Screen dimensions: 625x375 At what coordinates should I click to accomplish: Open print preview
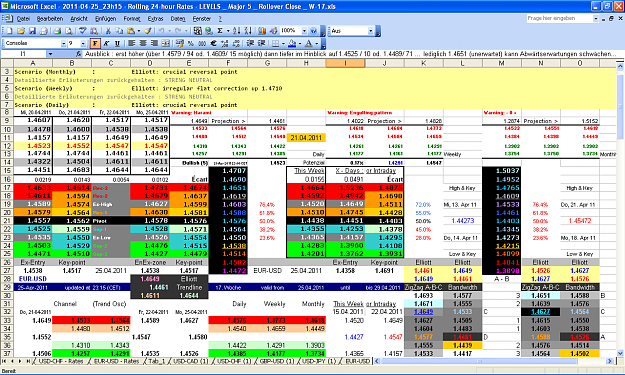69,31
